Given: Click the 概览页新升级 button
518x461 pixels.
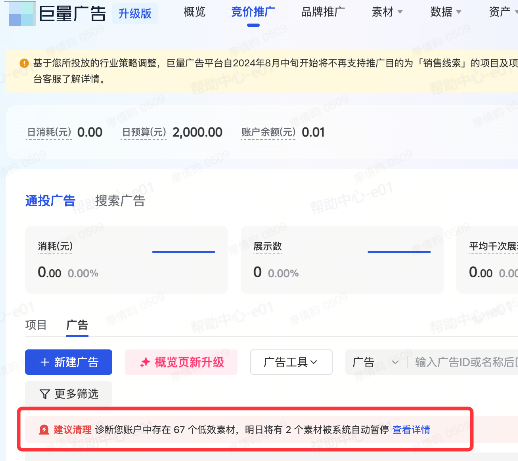Looking at the screenshot, I should (x=181, y=362).
